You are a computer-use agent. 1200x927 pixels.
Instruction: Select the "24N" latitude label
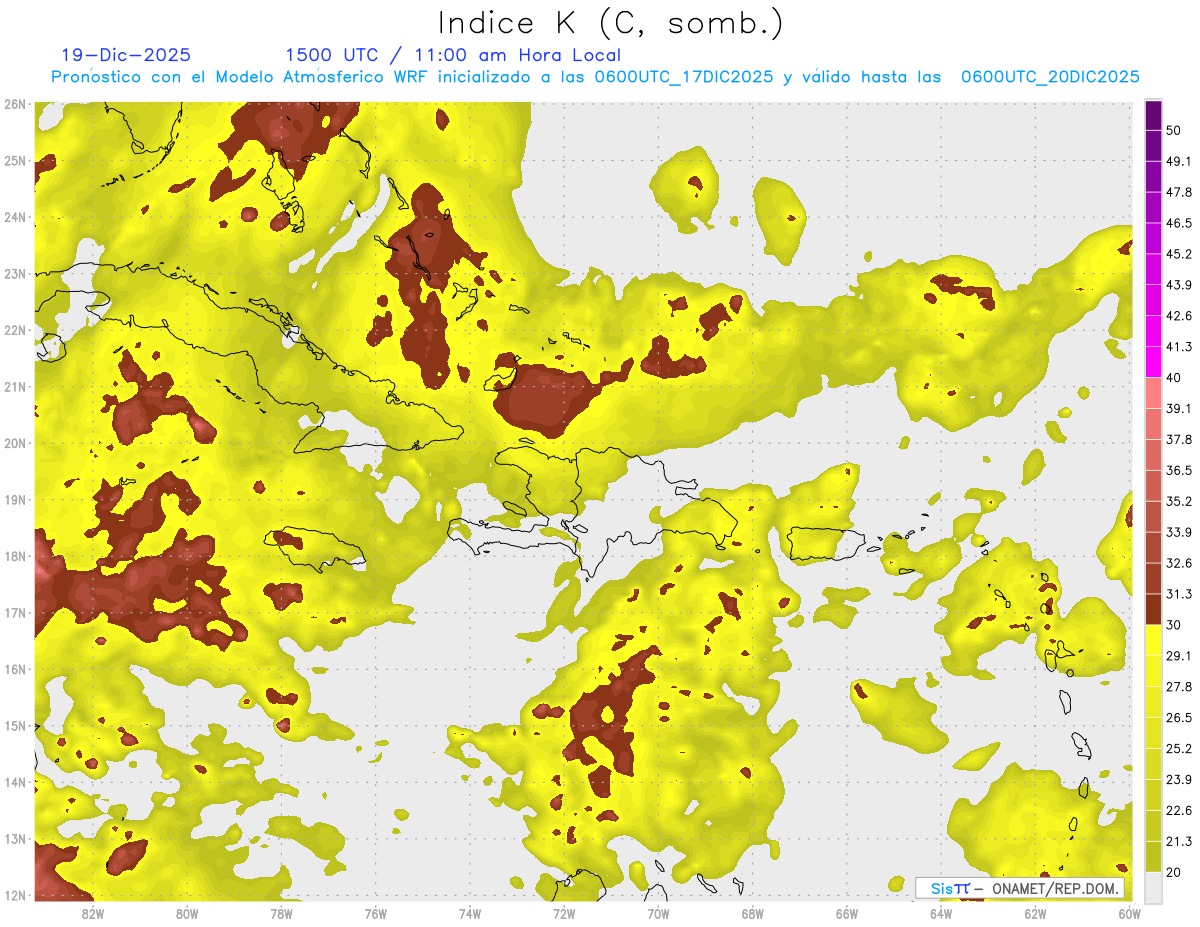click(15, 217)
